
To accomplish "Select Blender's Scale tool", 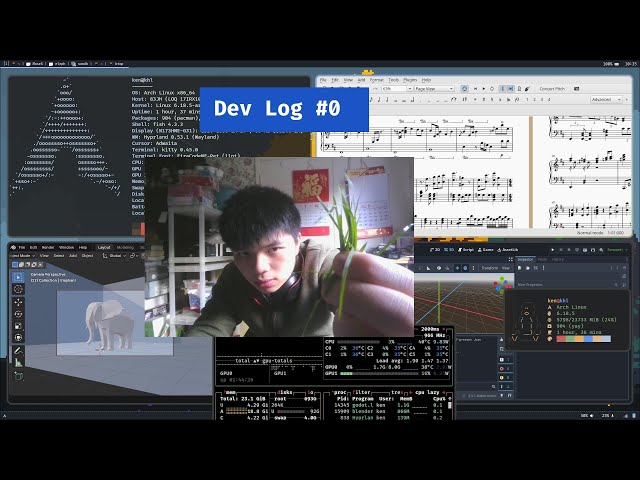I will point(18,326).
